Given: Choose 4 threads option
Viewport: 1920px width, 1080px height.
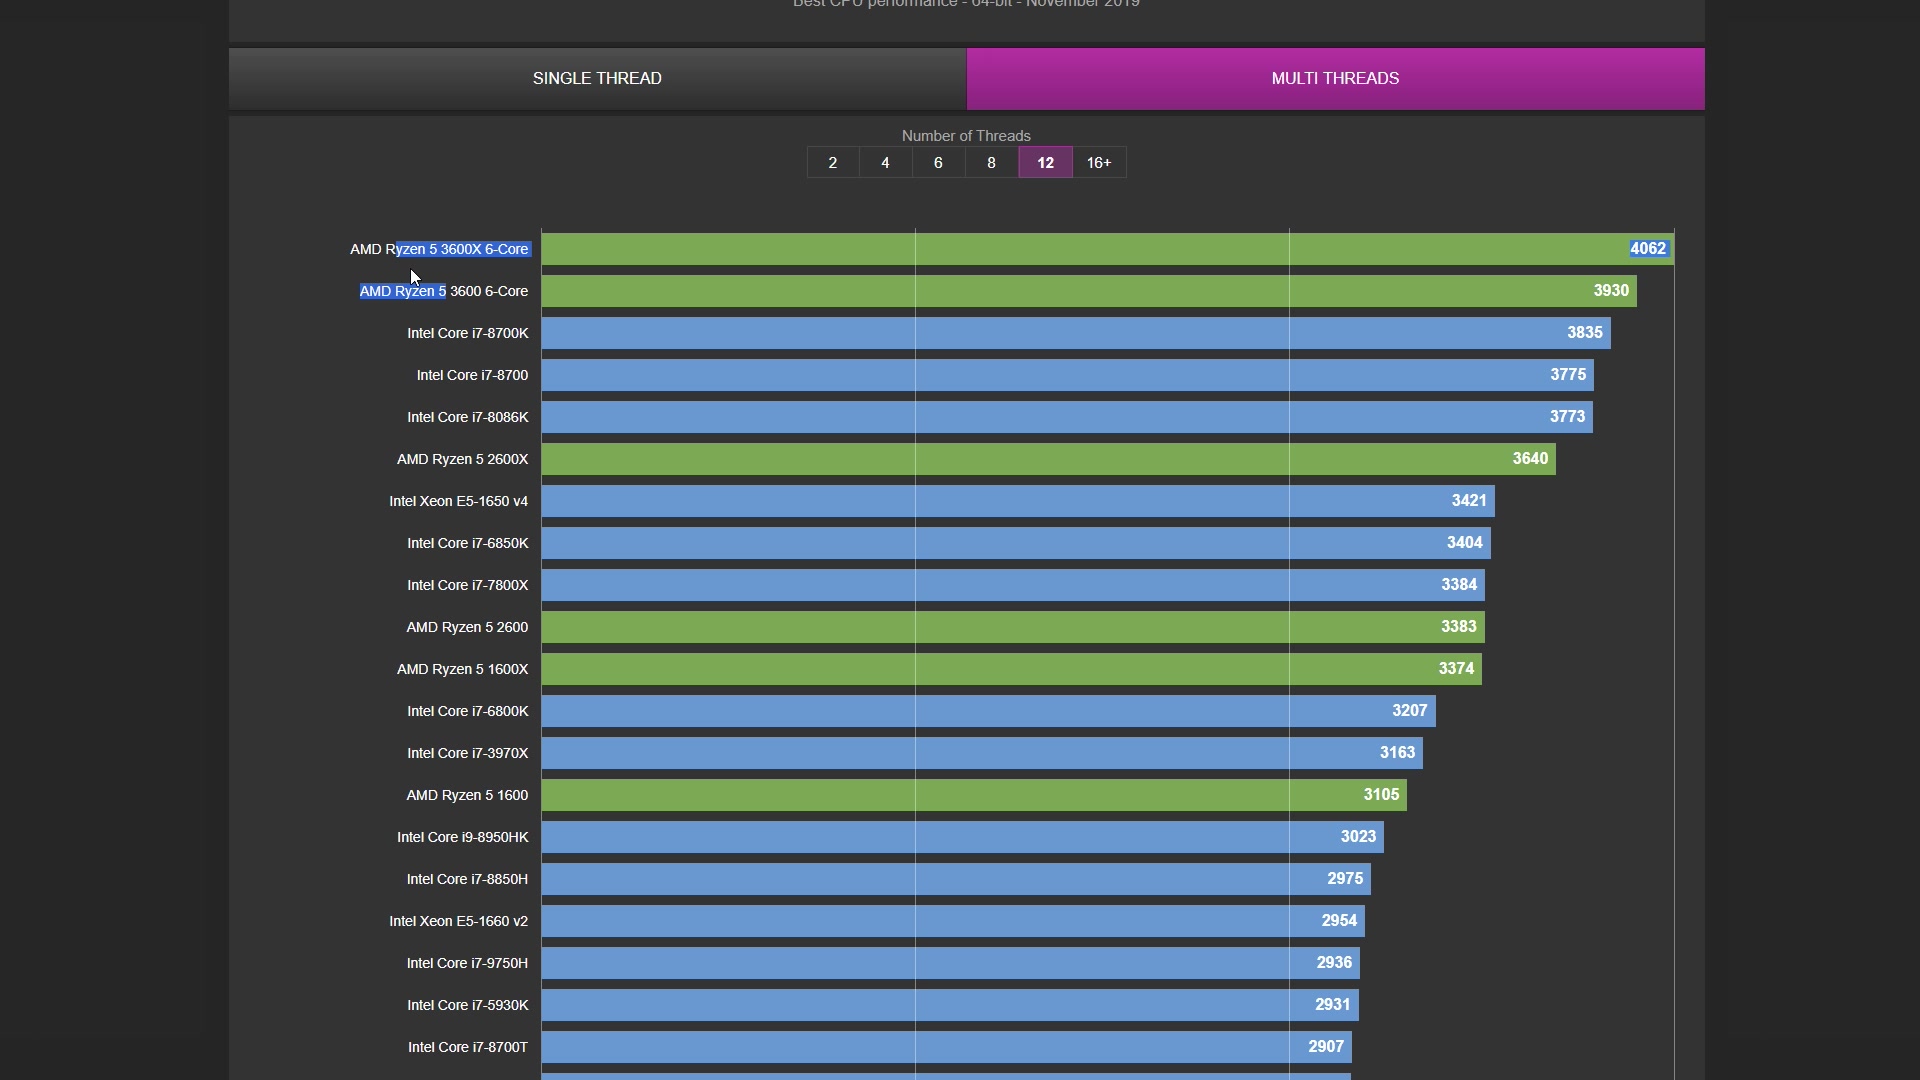Looking at the screenshot, I should pyautogui.click(x=885, y=162).
